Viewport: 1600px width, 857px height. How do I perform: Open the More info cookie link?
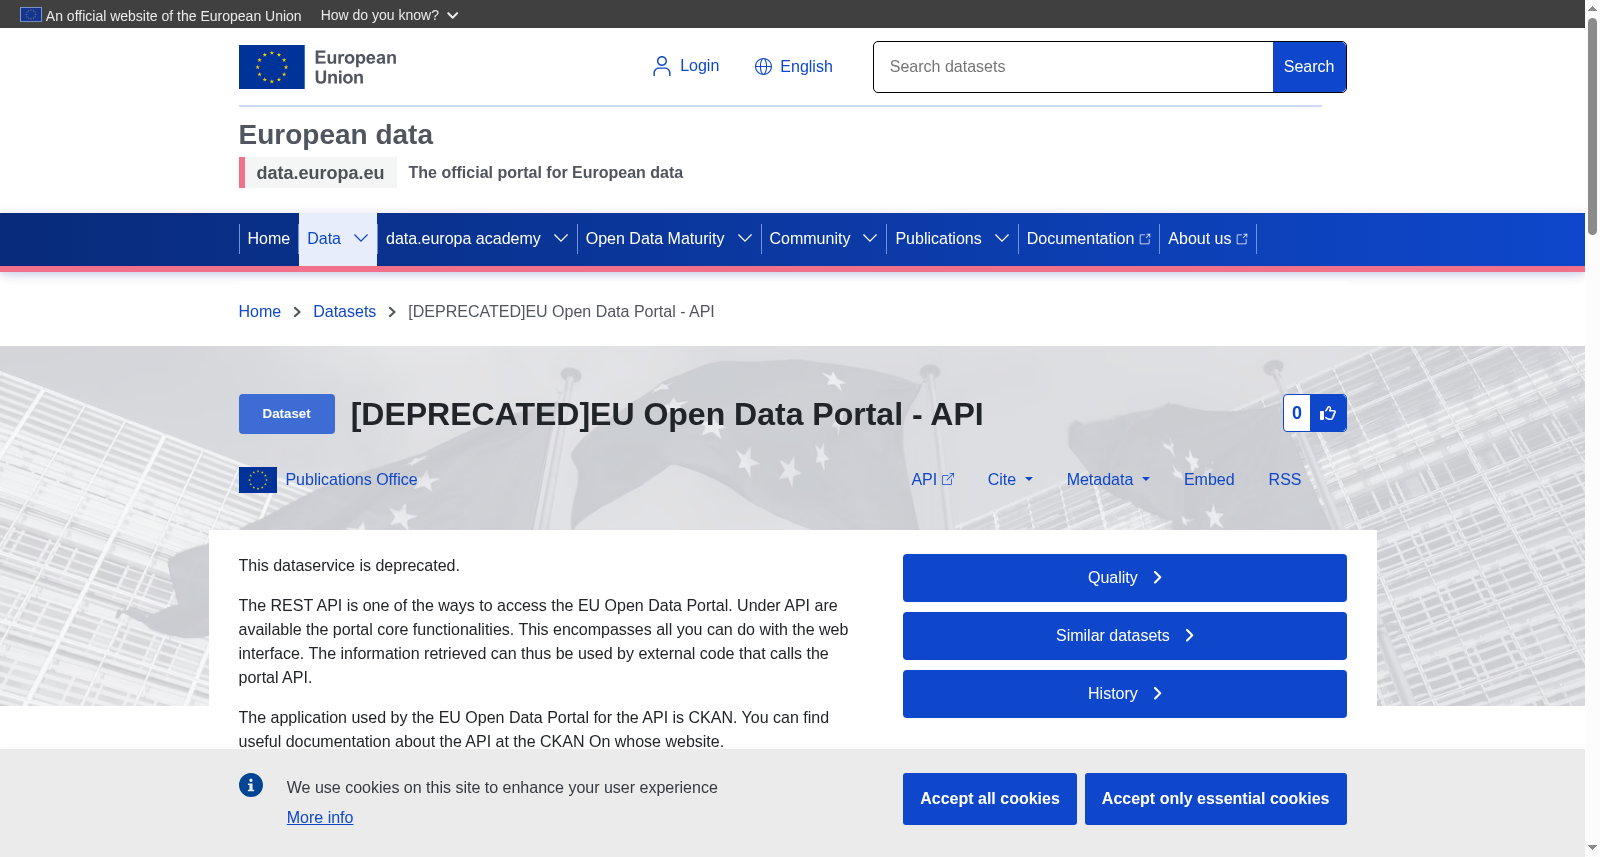[320, 818]
